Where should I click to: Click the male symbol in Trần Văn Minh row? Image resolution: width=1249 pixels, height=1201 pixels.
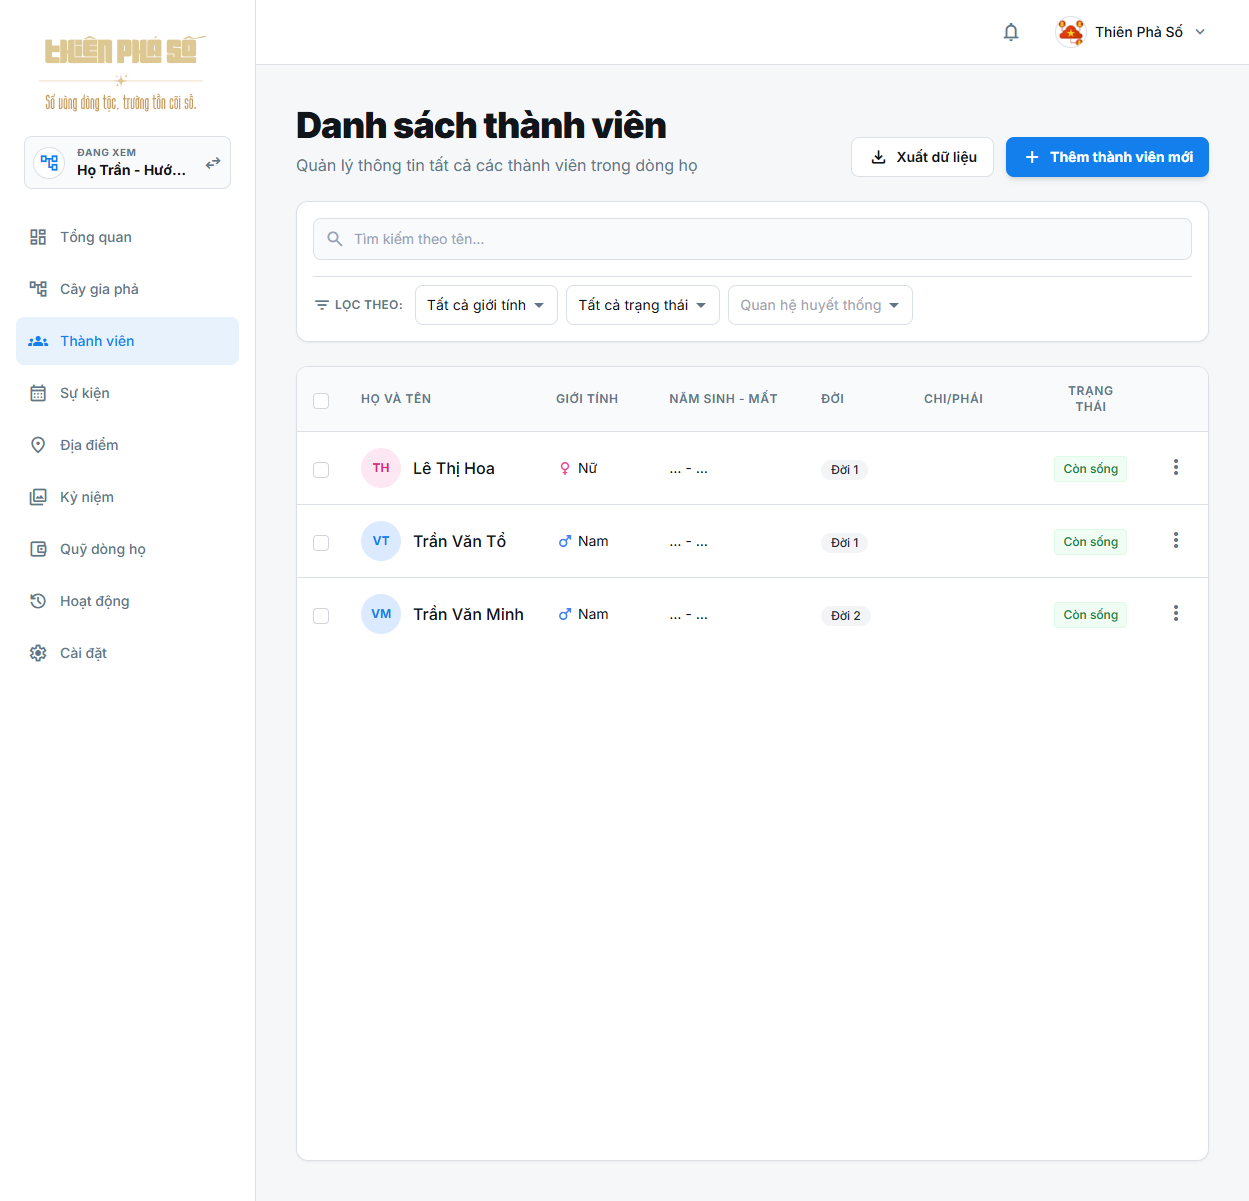coord(565,614)
